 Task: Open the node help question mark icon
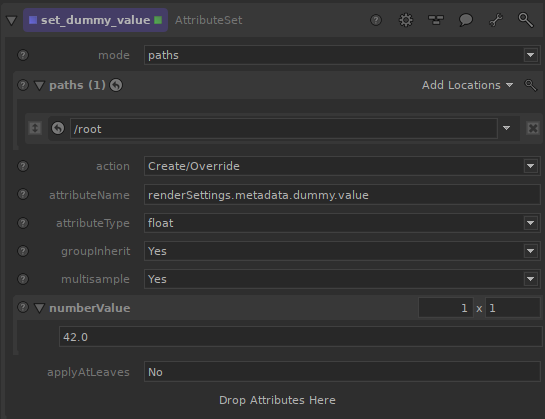tap(376, 20)
